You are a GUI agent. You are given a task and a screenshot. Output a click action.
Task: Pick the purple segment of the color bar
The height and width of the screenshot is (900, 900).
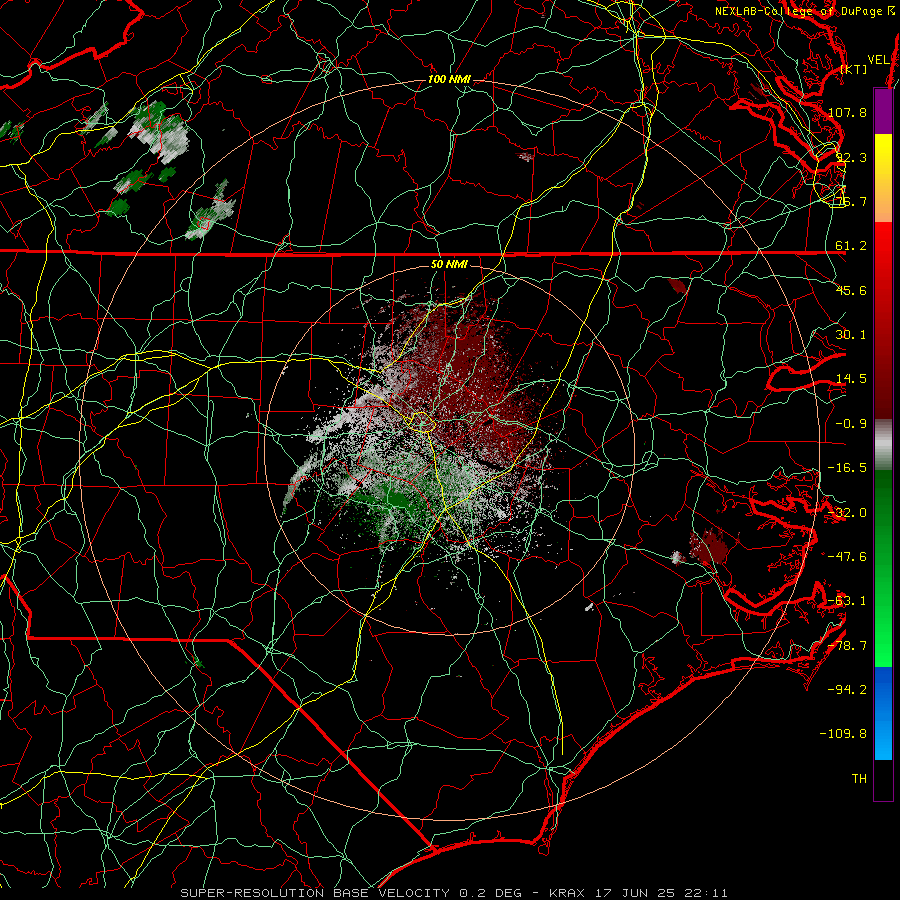point(883,112)
